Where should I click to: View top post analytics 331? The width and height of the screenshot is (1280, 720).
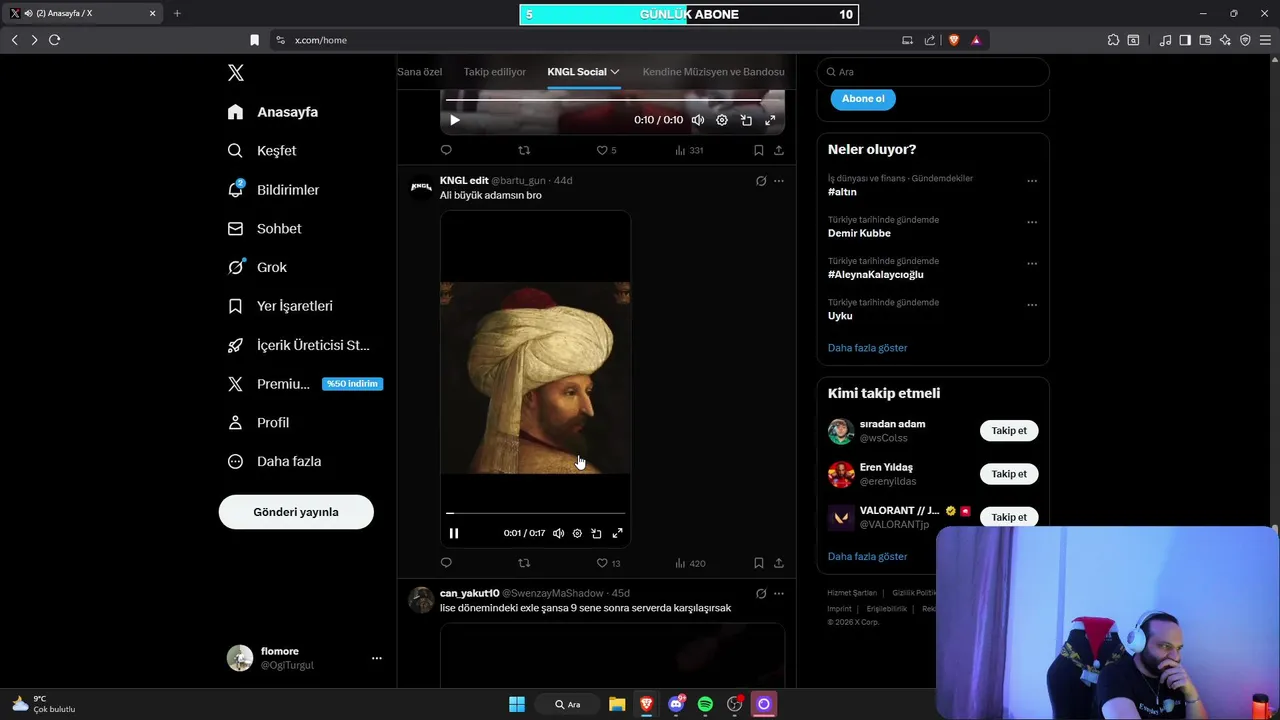(689, 150)
